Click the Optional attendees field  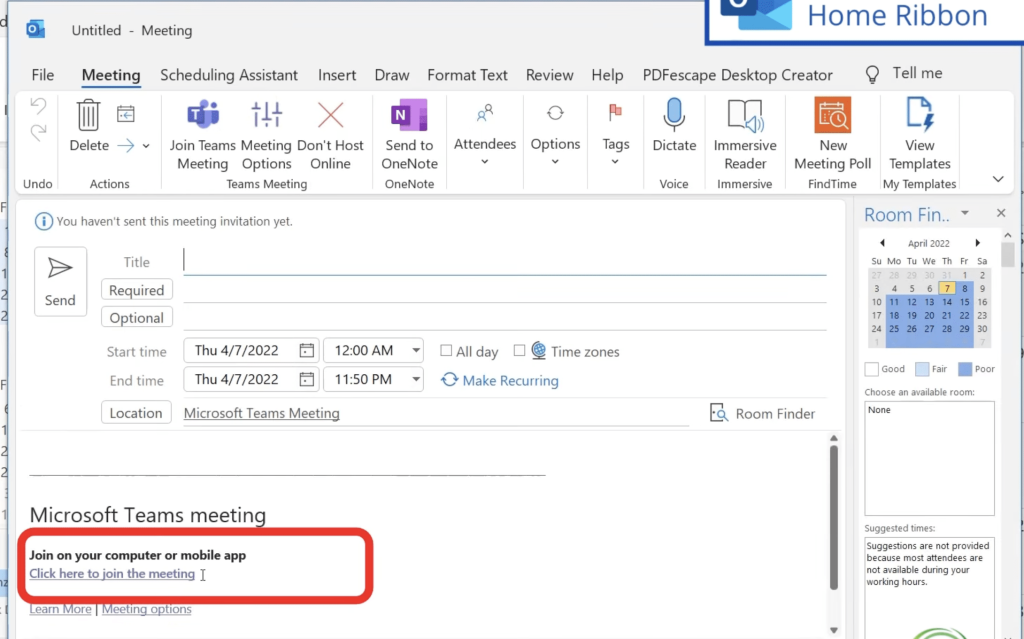504,318
